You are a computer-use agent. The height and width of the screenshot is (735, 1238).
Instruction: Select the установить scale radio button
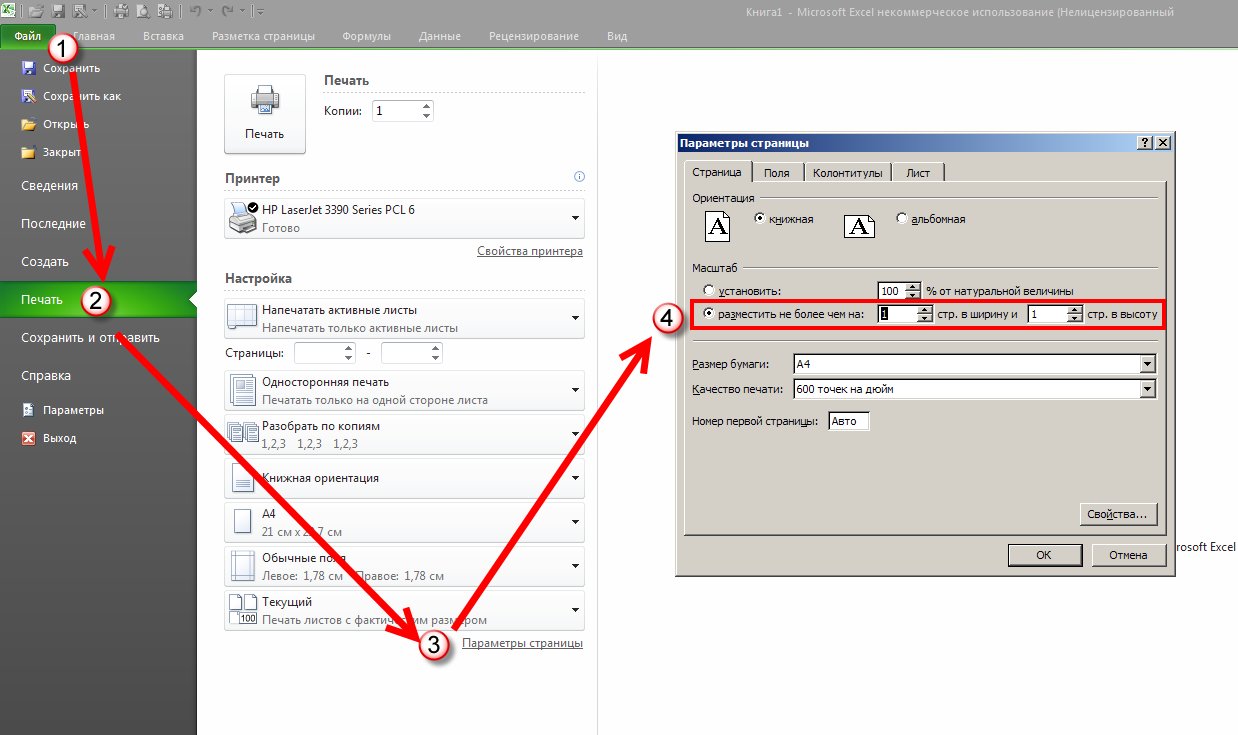pyautogui.click(x=709, y=291)
